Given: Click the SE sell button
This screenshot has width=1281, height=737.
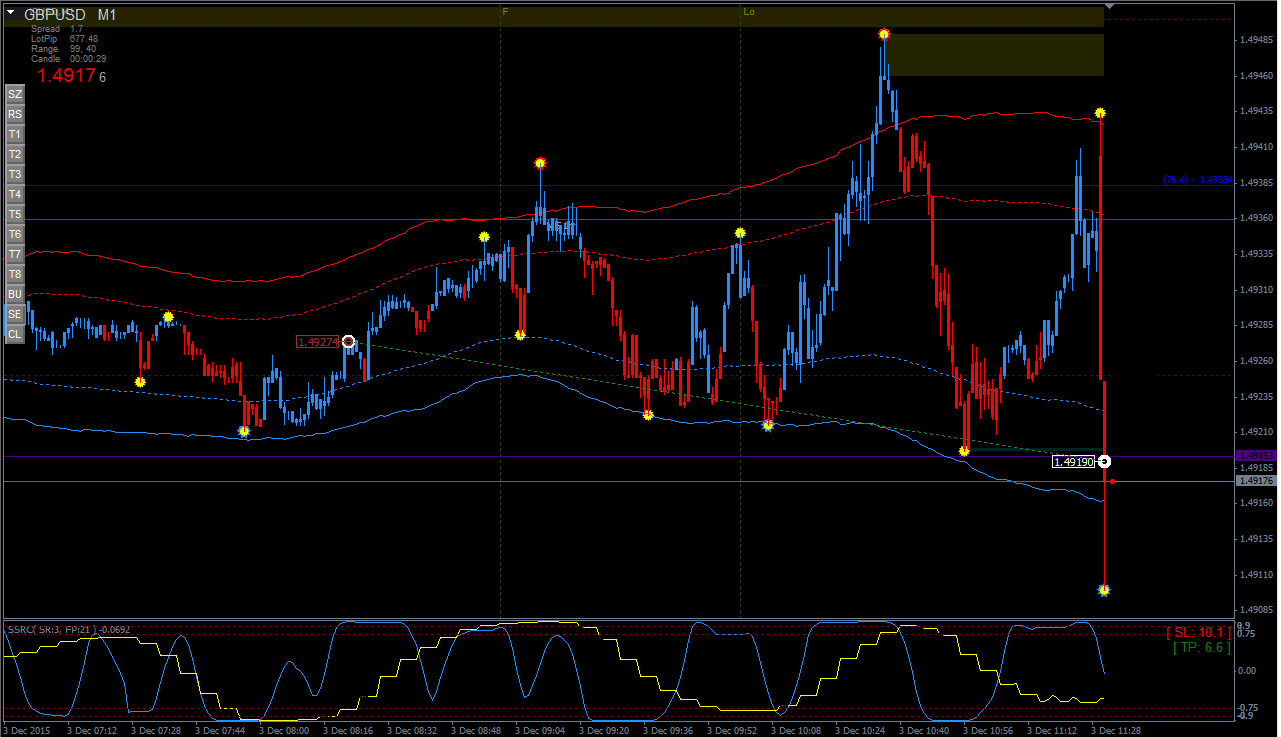Looking at the screenshot, I should (x=15, y=314).
